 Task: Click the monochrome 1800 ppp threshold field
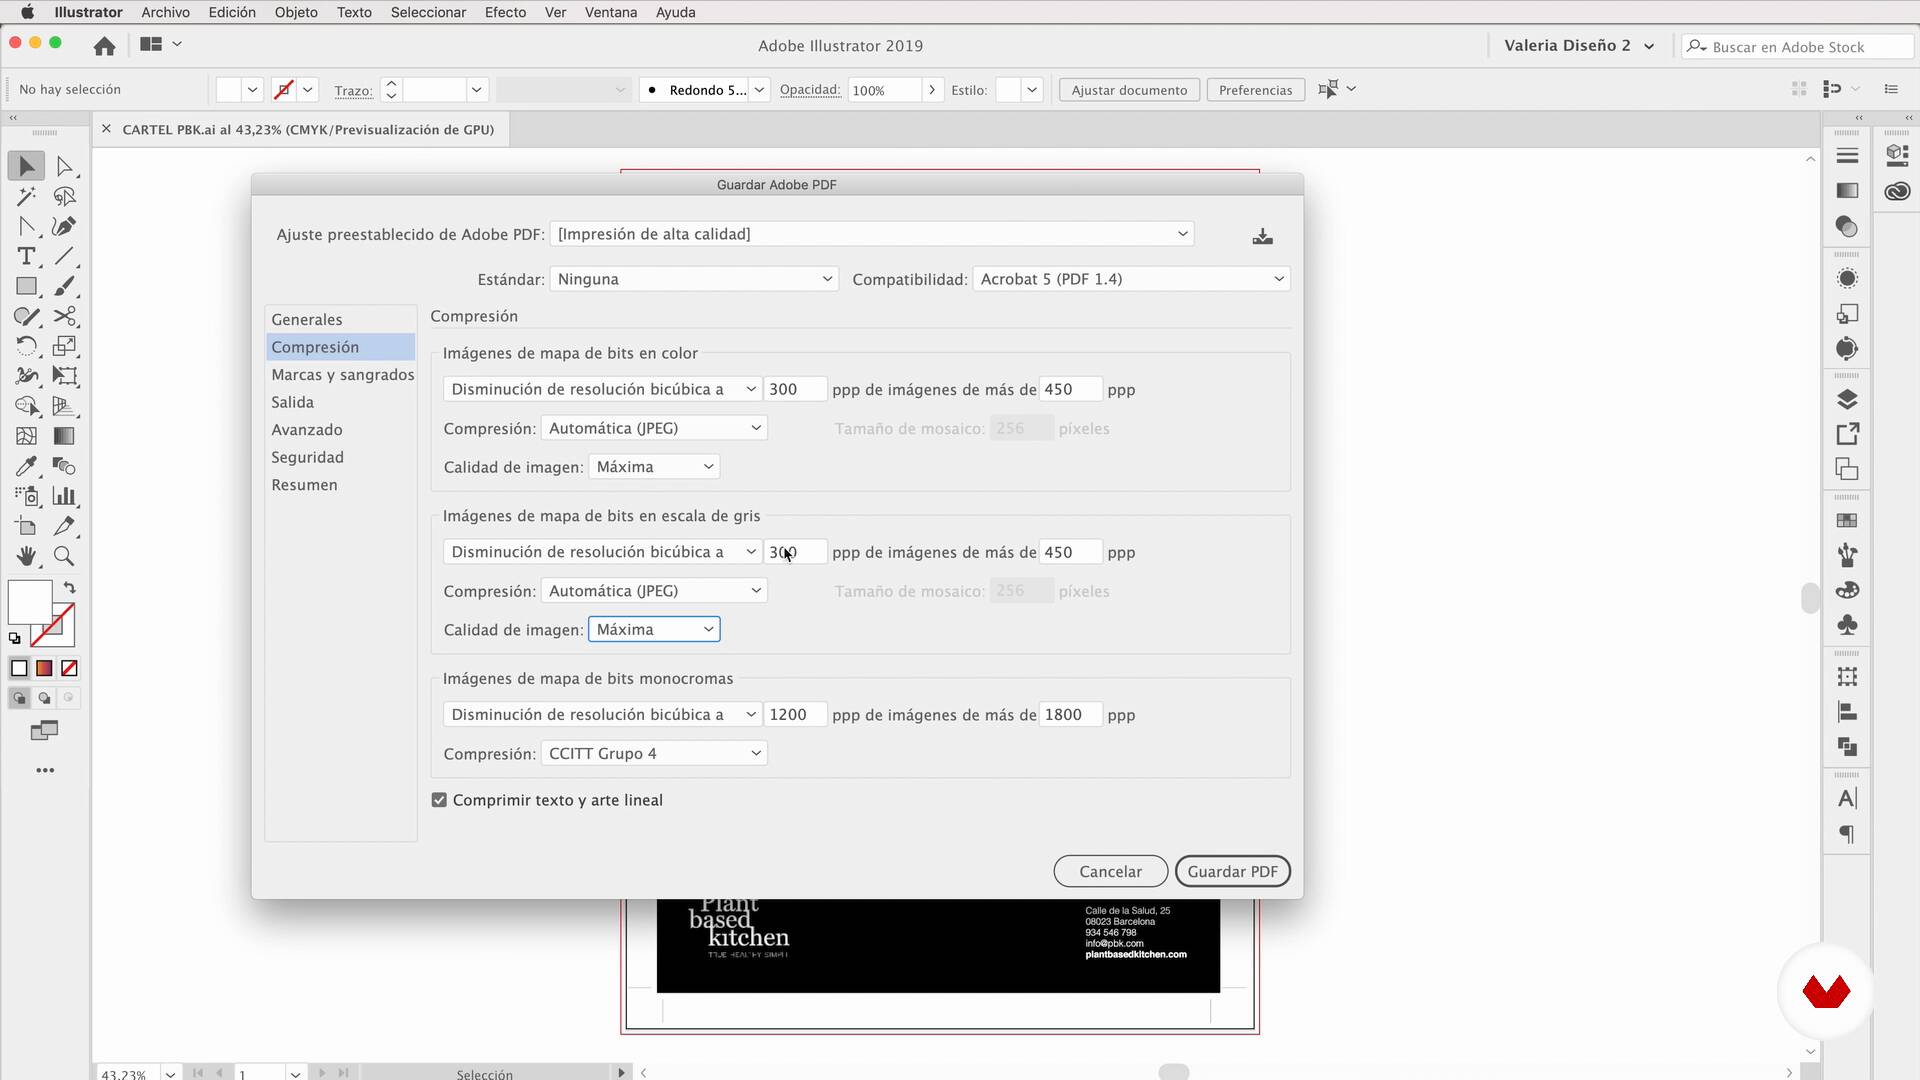pyautogui.click(x=1070, y=715)
